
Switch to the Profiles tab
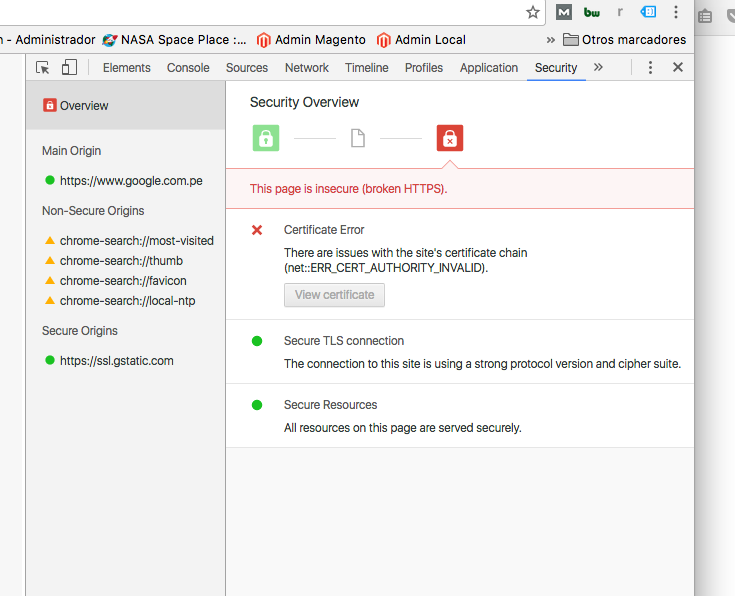424,68
